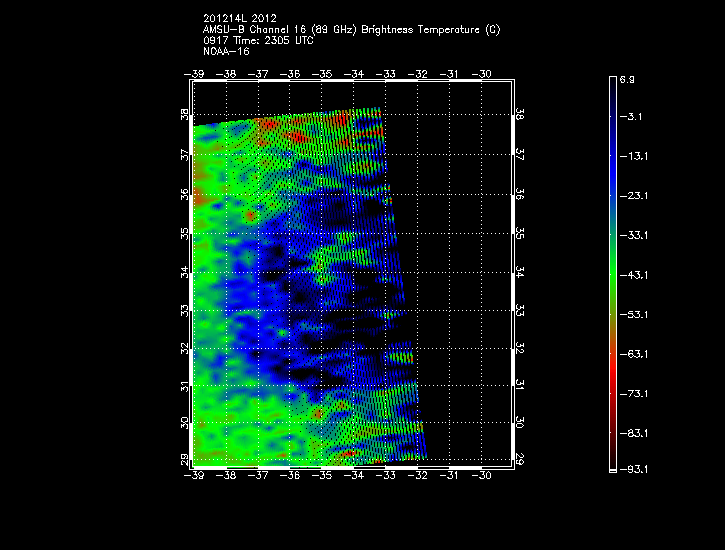Select the AMSU-B Channel 16 Brightness Temperature heading
This screenshot has height=550, width=725.
pyautogui.click(x=351, y=30)
